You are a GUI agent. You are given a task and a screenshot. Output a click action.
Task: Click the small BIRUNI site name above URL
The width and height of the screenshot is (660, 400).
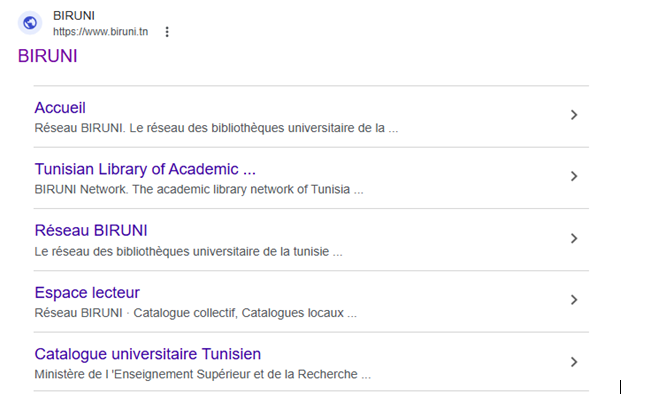tap(73, 16)
